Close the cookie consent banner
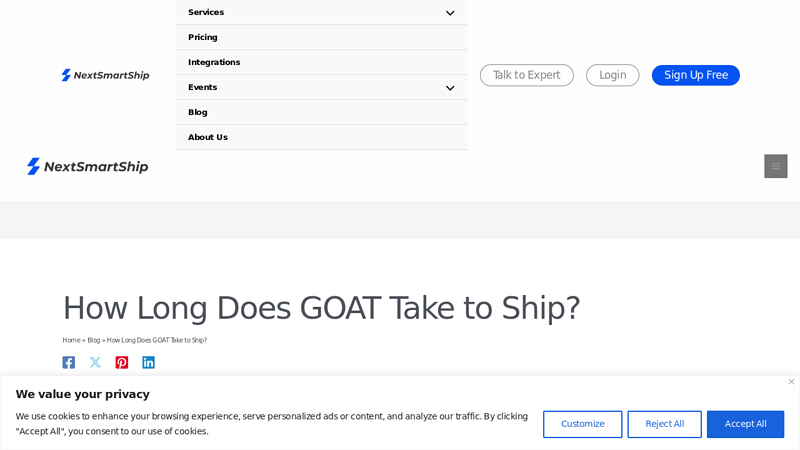The width and height of the screenshot is (800, 450). [791, 381]
